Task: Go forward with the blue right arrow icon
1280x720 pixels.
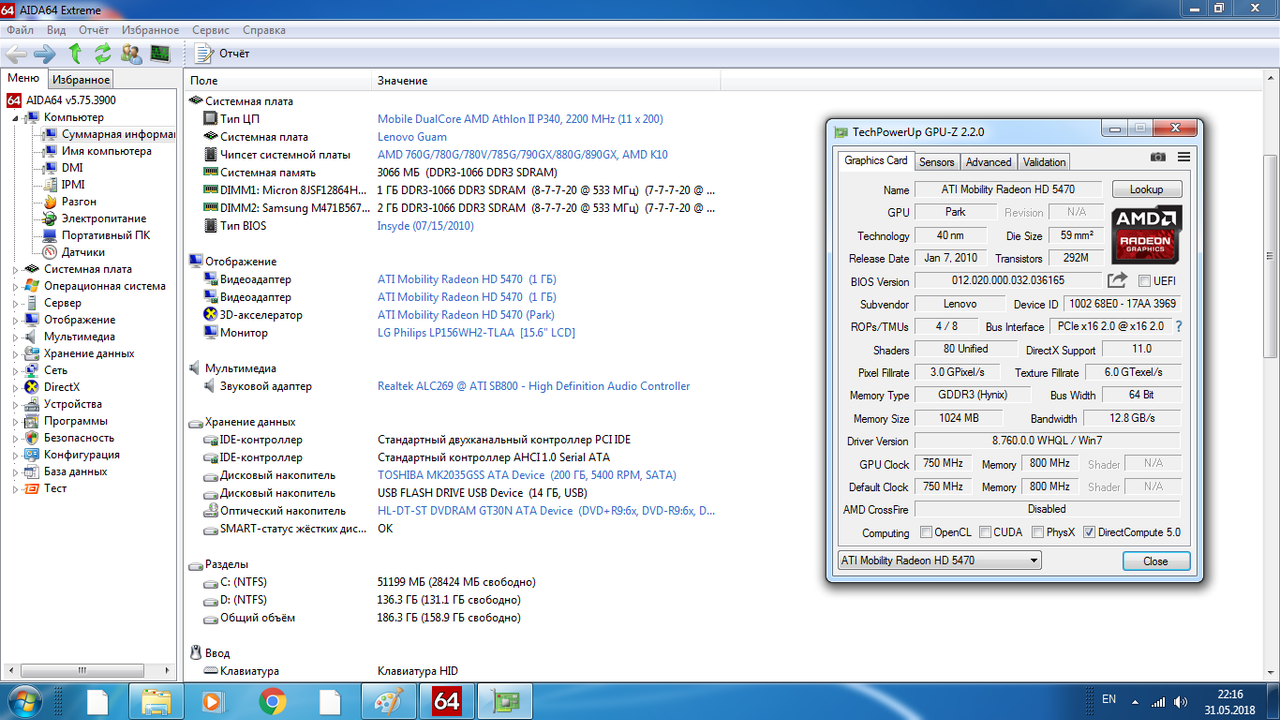Action: pos(45,53)
